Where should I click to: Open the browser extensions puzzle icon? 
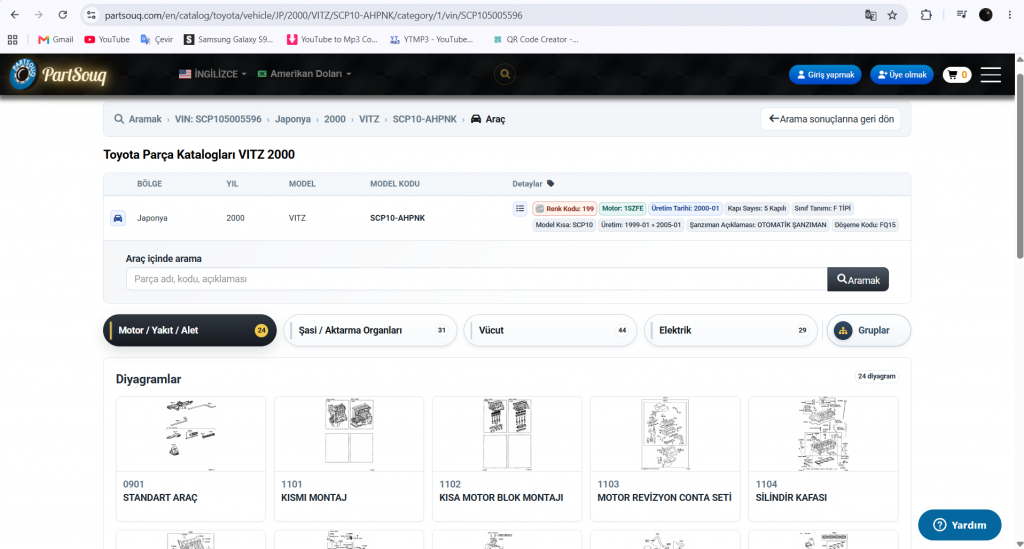pos(926,15)
